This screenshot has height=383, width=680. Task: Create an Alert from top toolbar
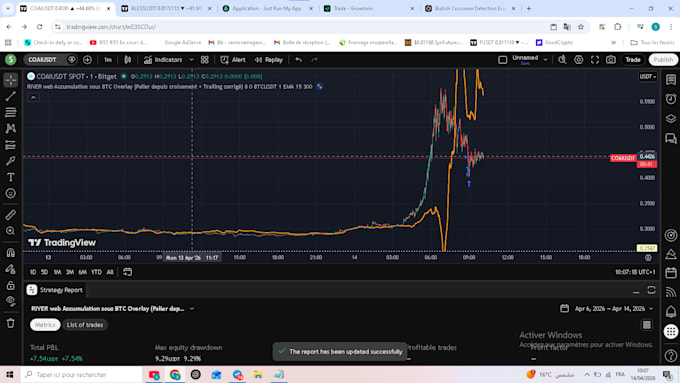[233, 60]
